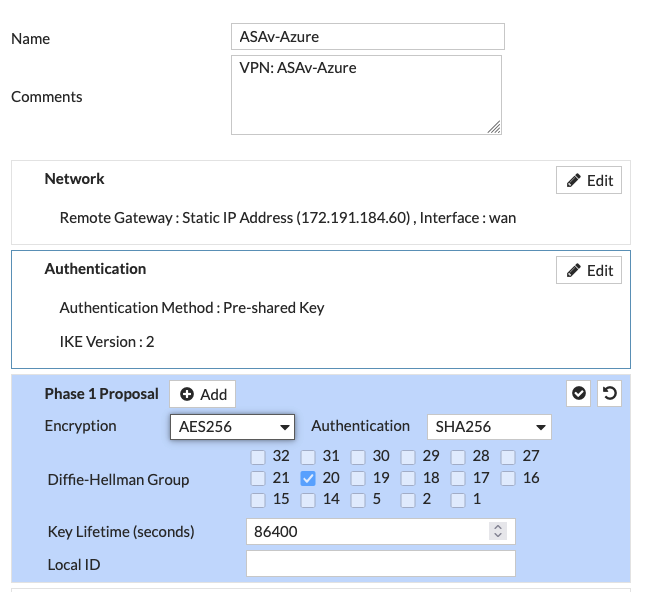Uncheck Diffie-Hellman Group 20
Viewport: 652px width, 592px height.
(x=309, y=478)
